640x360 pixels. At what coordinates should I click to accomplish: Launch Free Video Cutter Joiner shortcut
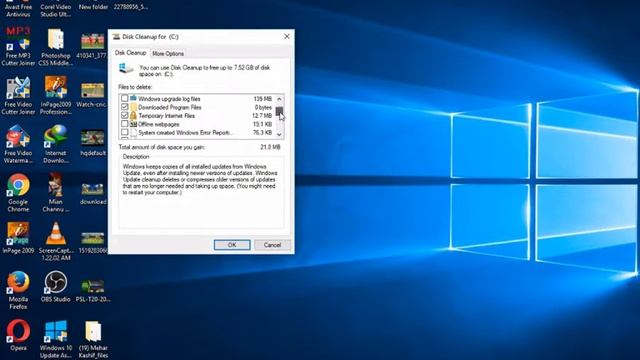[x=18, y=96]
